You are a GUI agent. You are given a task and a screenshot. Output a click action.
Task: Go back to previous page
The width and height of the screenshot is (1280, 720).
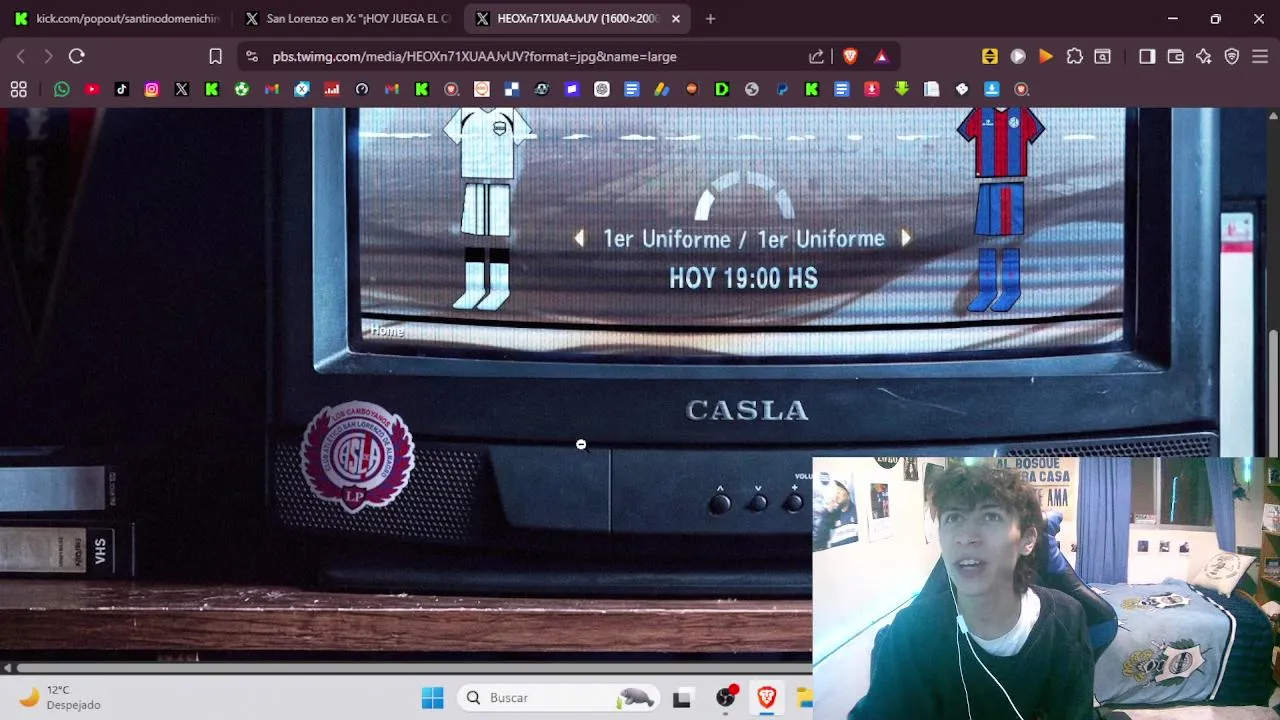20,57
